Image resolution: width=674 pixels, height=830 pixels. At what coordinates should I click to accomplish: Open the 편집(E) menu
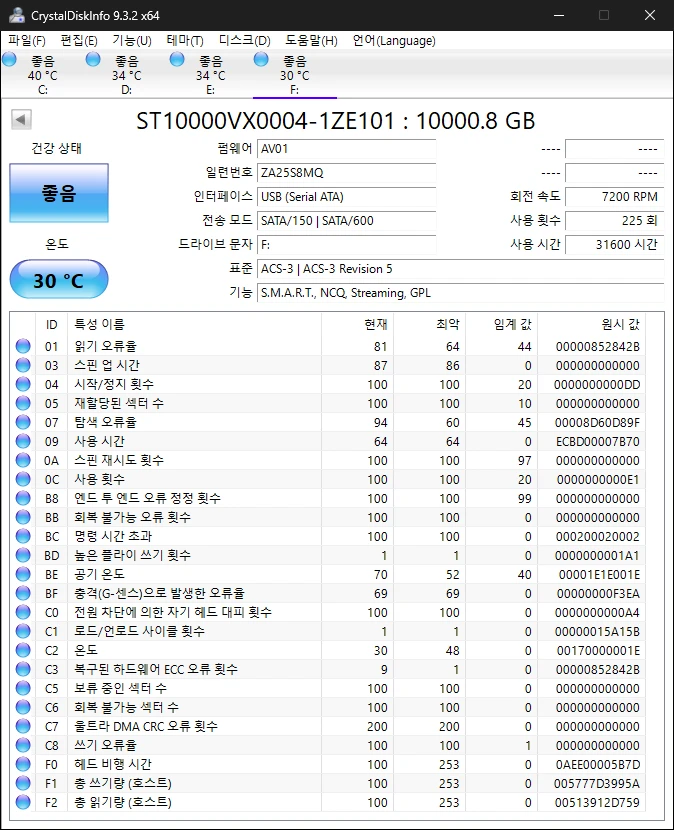pyautogui.click(x=79, y=41)
